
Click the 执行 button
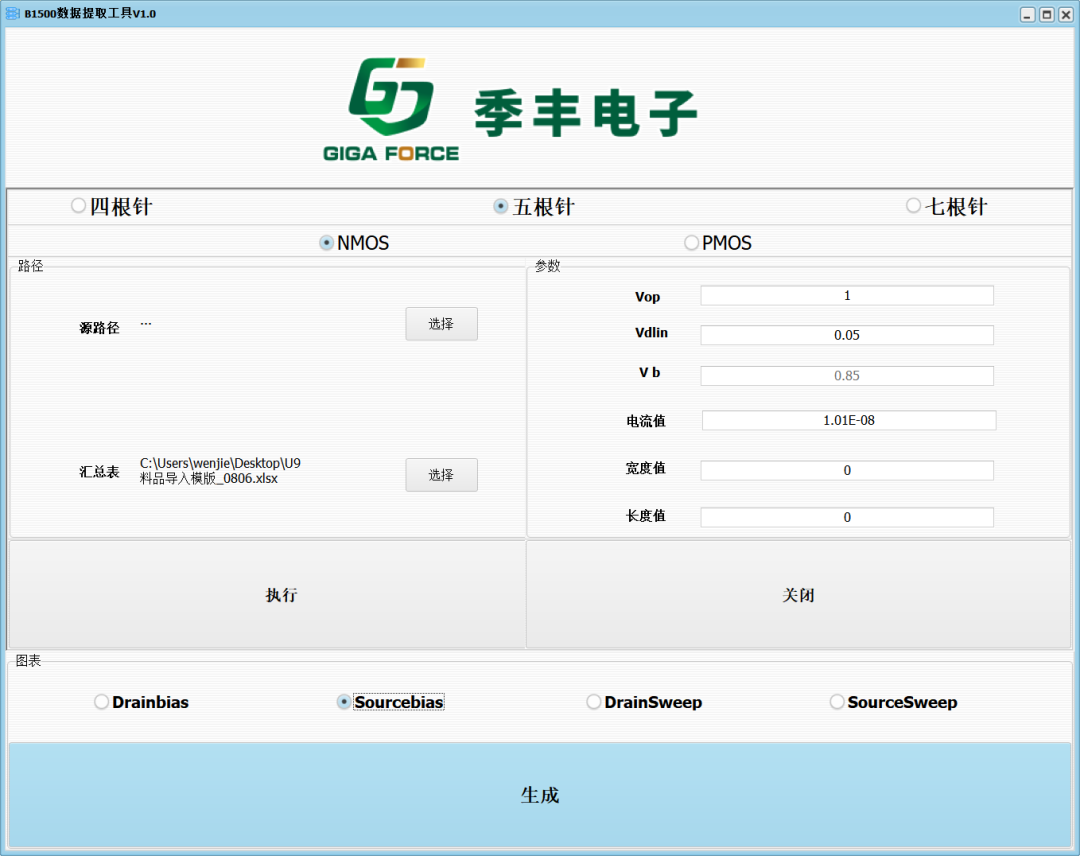tap(267, 594)
